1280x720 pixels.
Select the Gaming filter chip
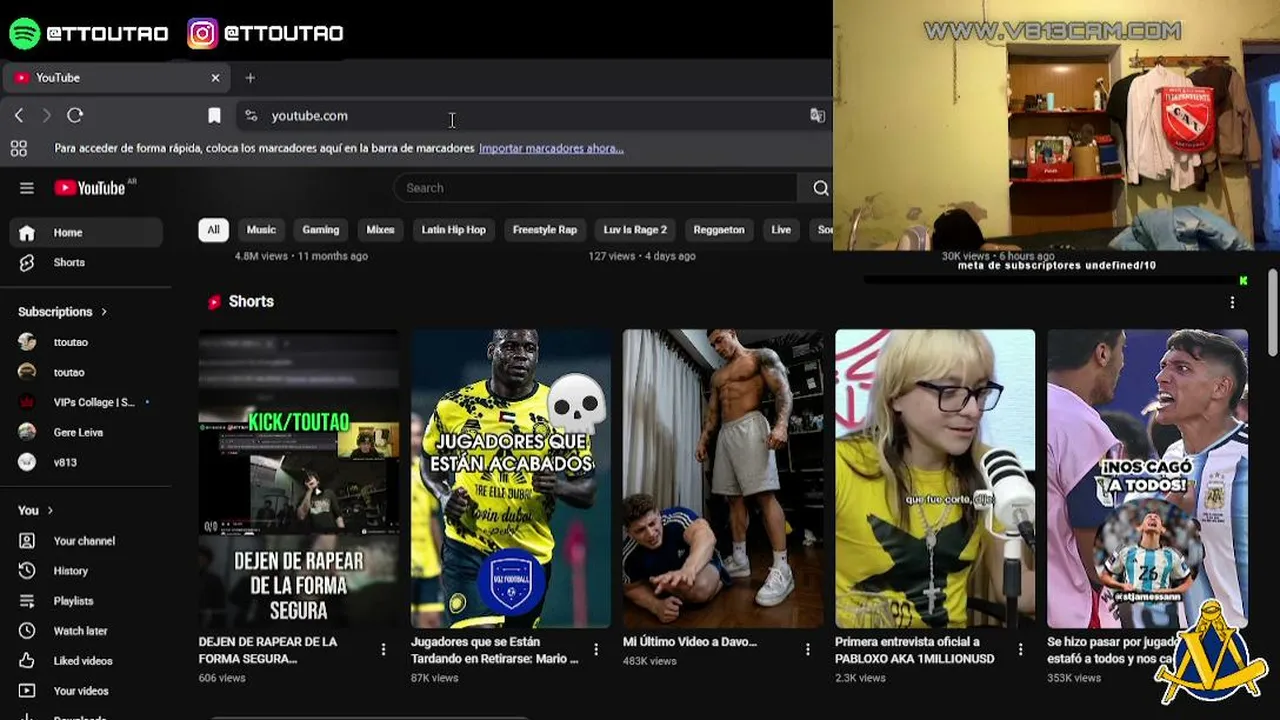(321, 230)
